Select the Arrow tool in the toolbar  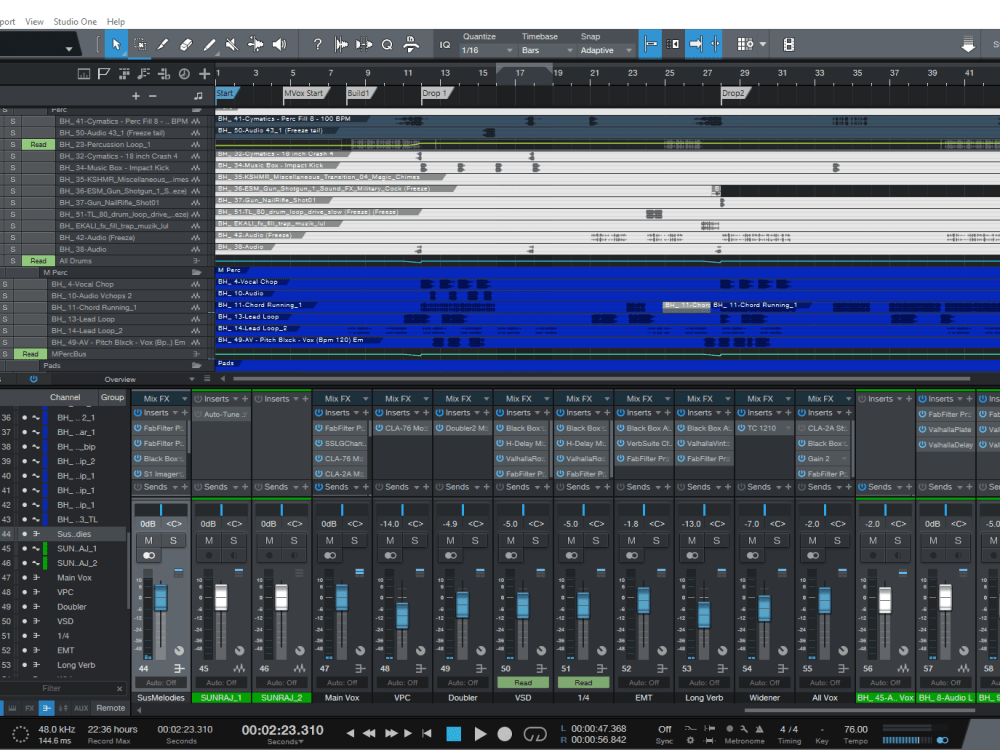tap(116, 44)
